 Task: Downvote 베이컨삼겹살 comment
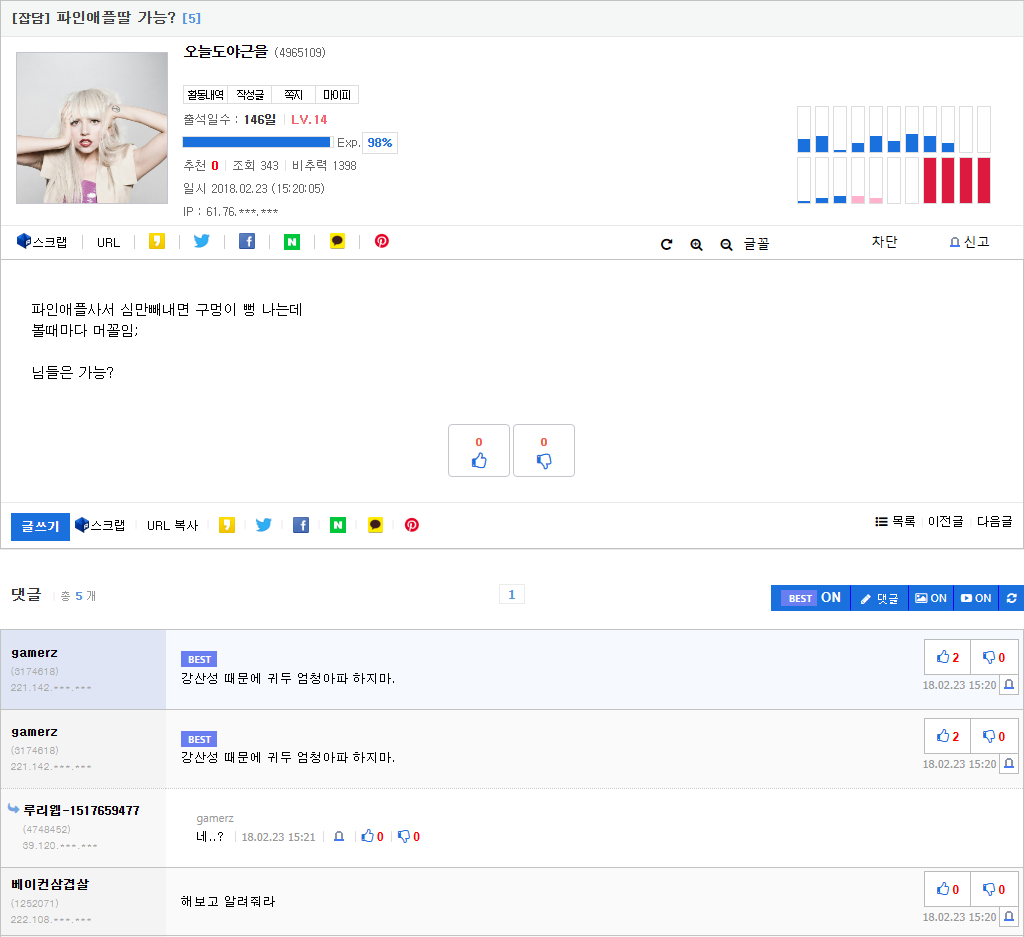click(994, 889)
